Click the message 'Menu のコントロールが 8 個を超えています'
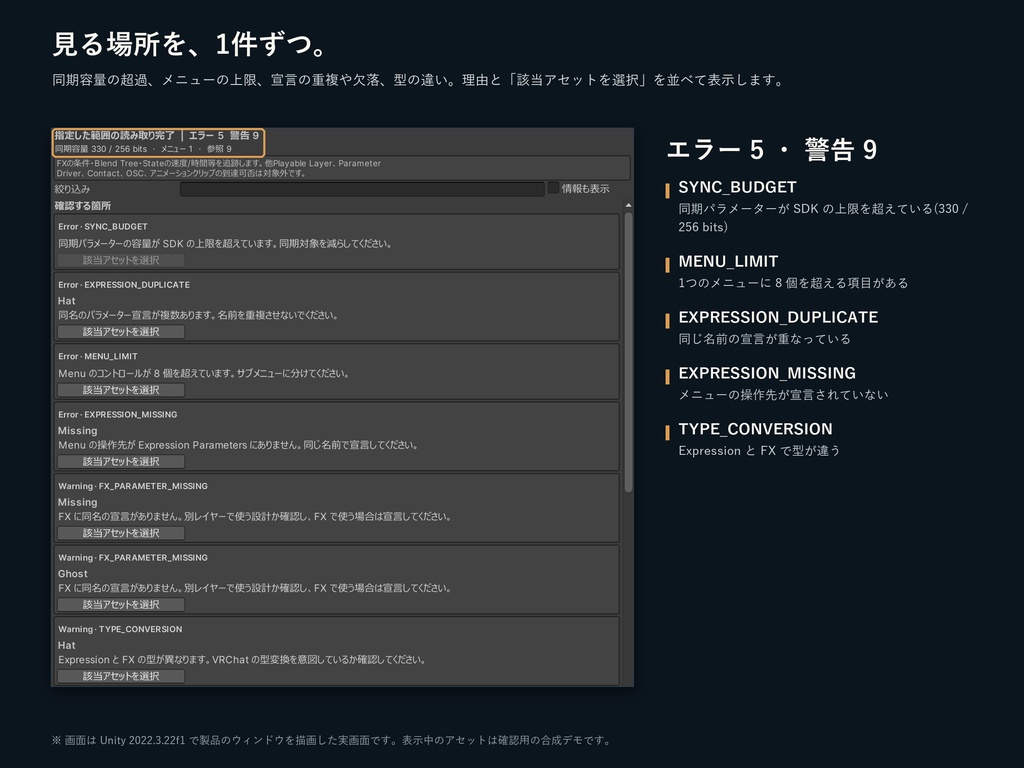 pos(204,374)
